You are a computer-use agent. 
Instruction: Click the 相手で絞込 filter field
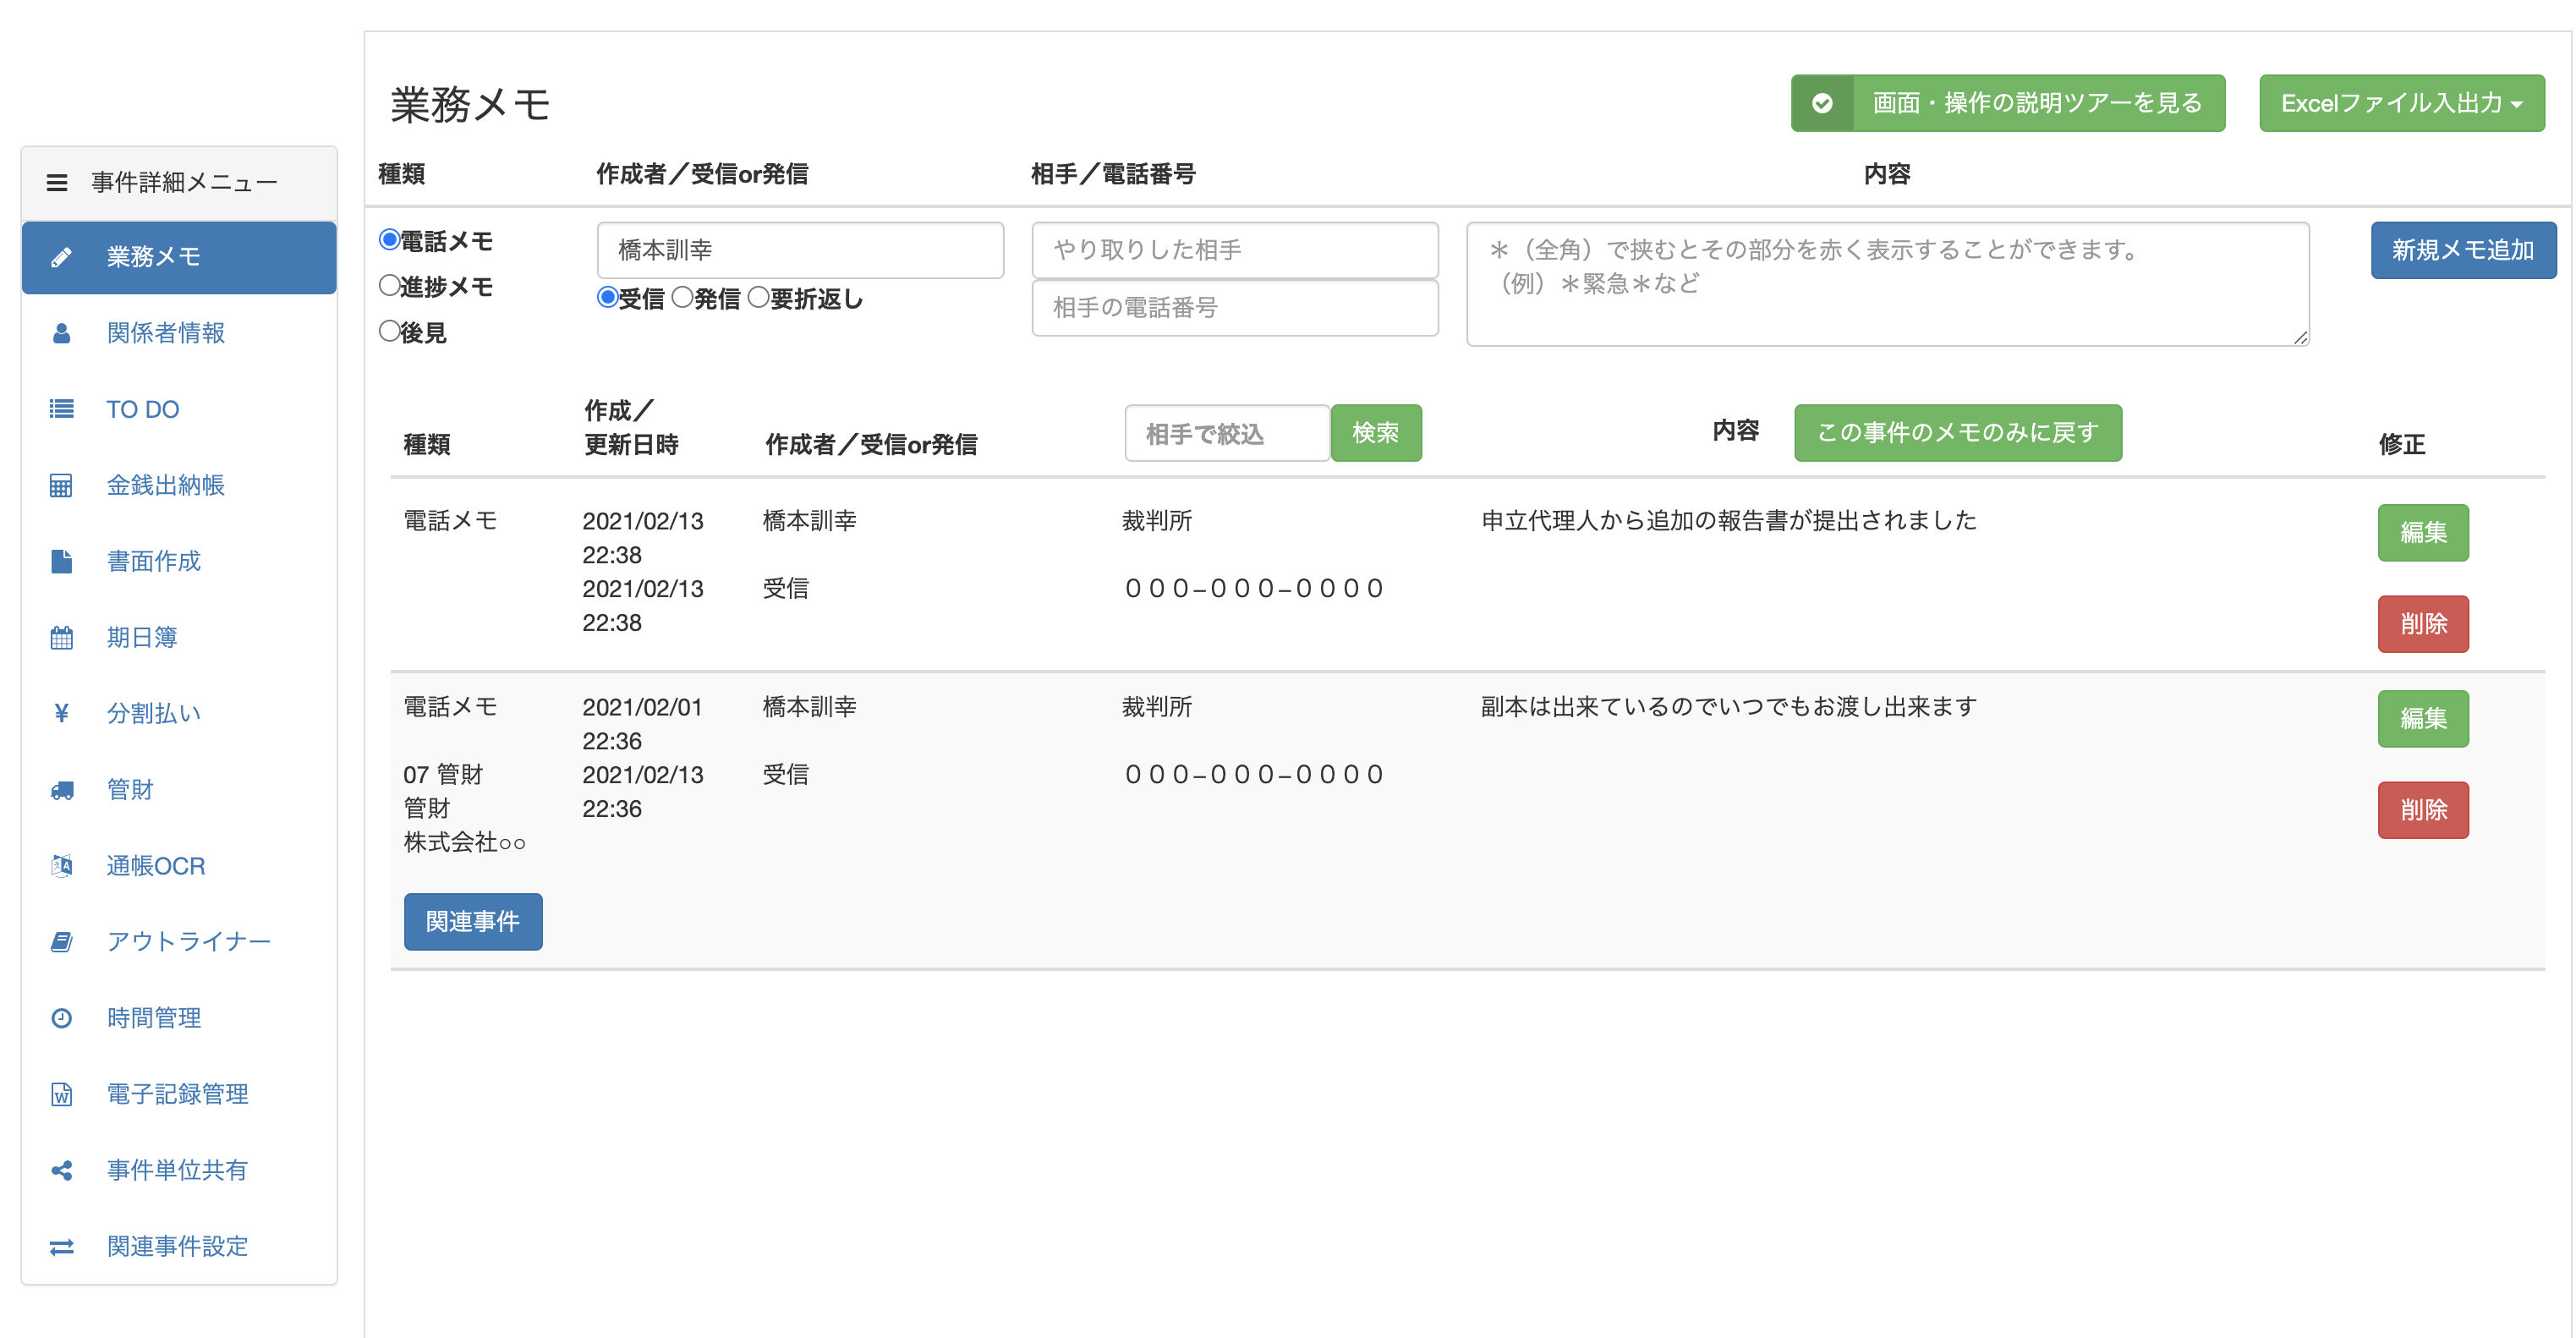[1226, 433]
